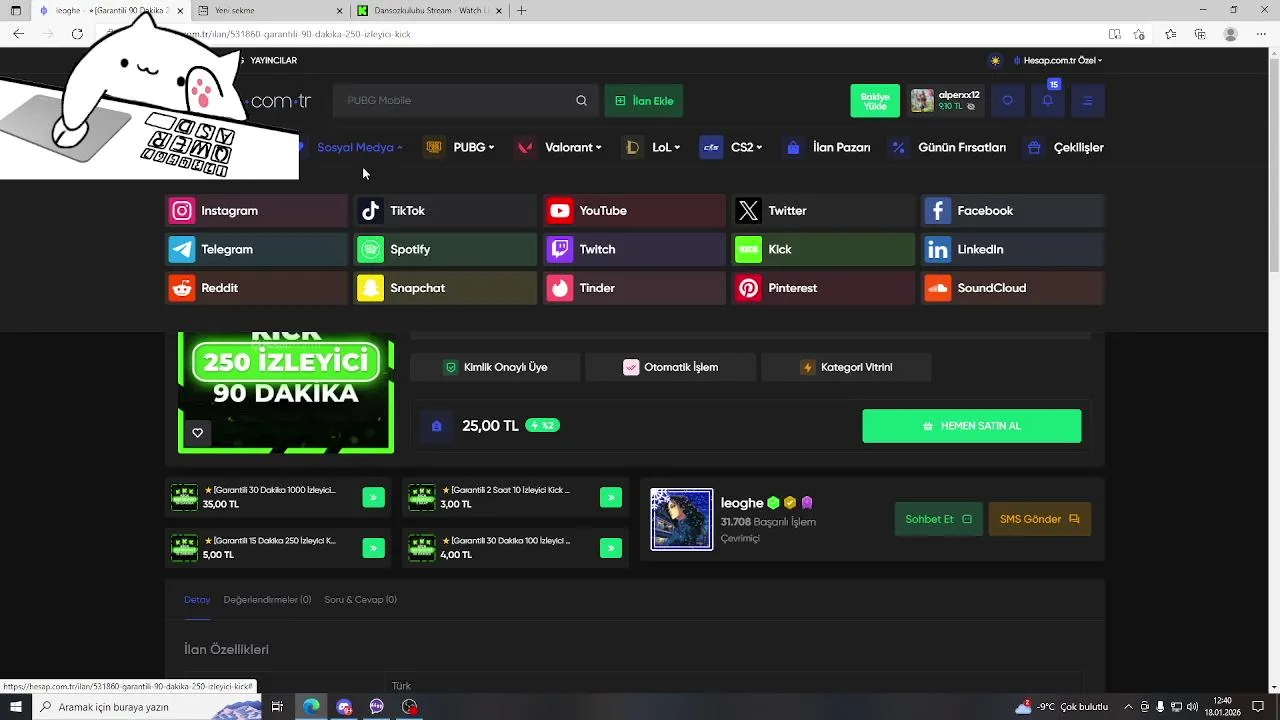Click SMS Gönder button
The height and width of the screenshot is (720, 1280).
[x=1039, y=519]
